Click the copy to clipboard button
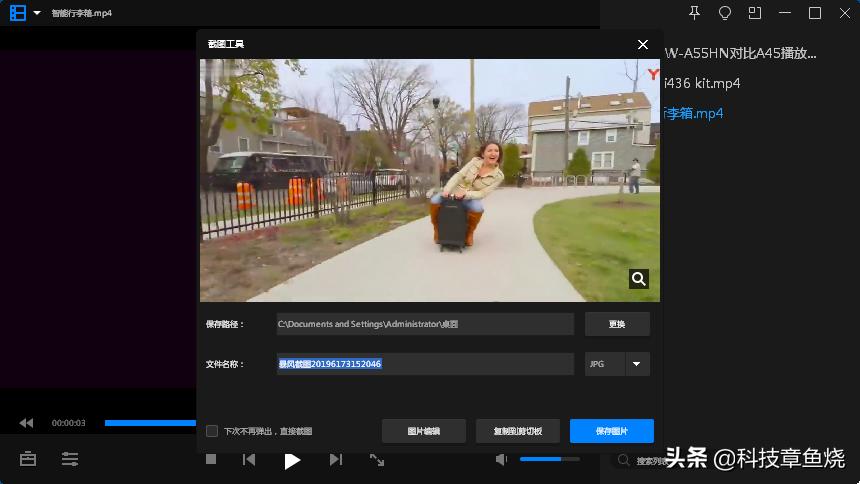This screenshot has width=860, height=484. 517,431
